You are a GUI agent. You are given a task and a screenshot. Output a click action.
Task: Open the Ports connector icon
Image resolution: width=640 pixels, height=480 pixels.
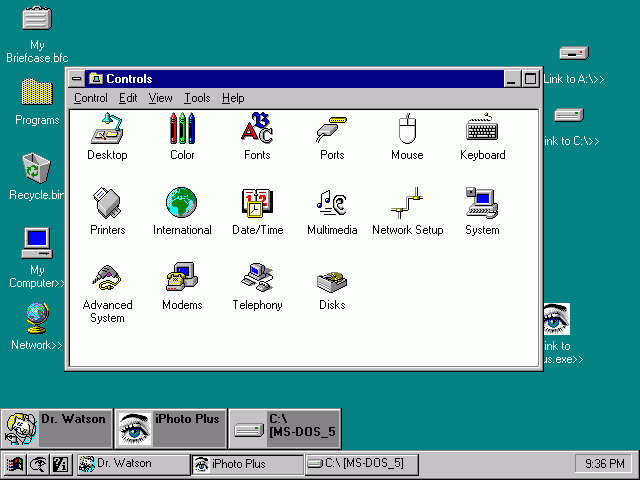coord(332,129)
